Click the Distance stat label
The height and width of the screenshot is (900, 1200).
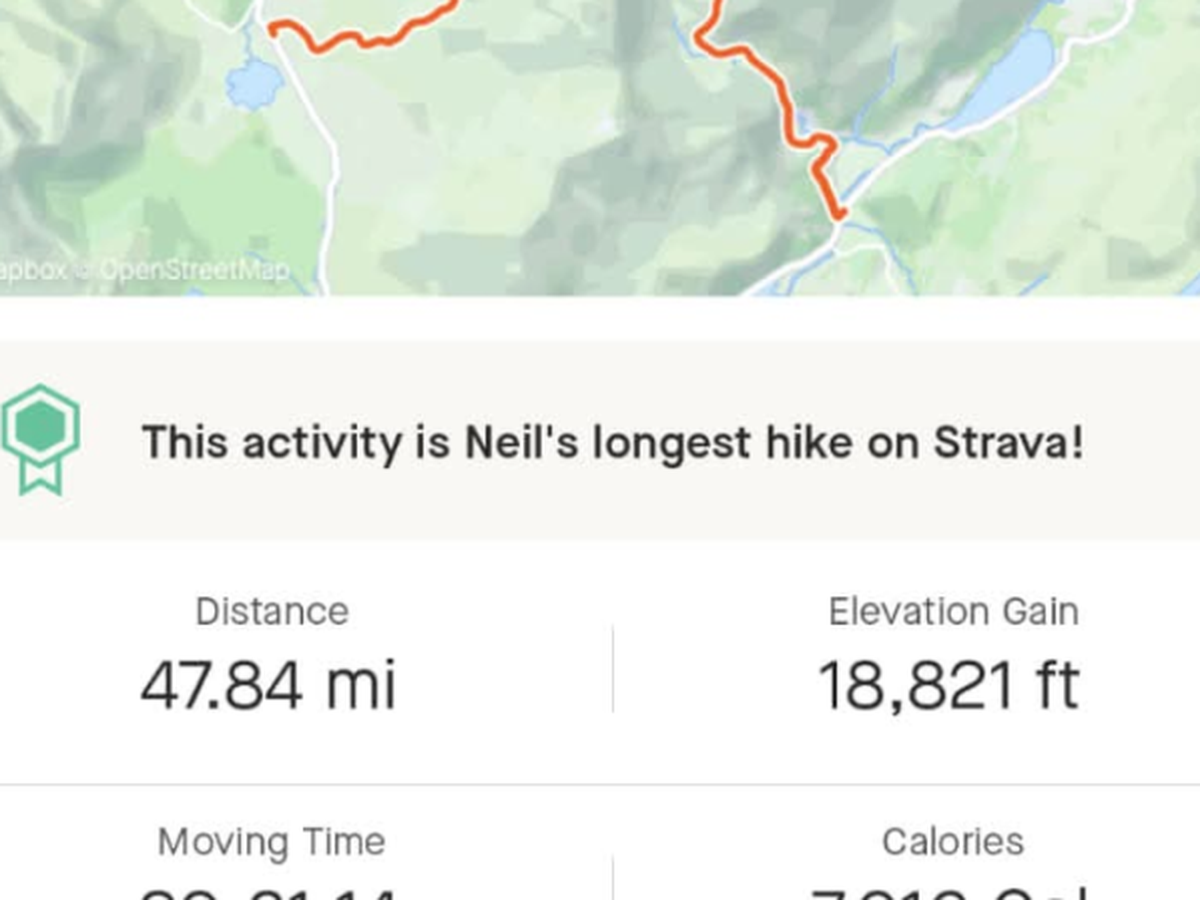(272, 611)
